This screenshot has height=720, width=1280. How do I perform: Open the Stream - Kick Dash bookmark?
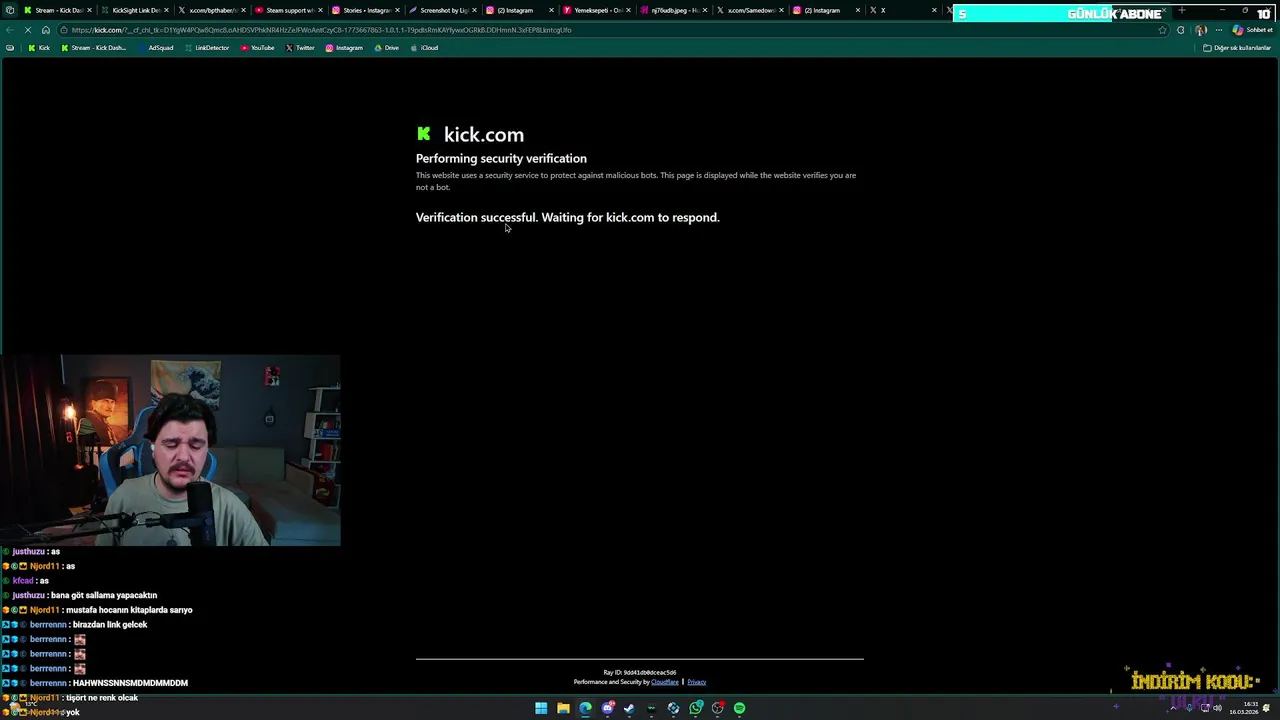(x=93, y=48)
